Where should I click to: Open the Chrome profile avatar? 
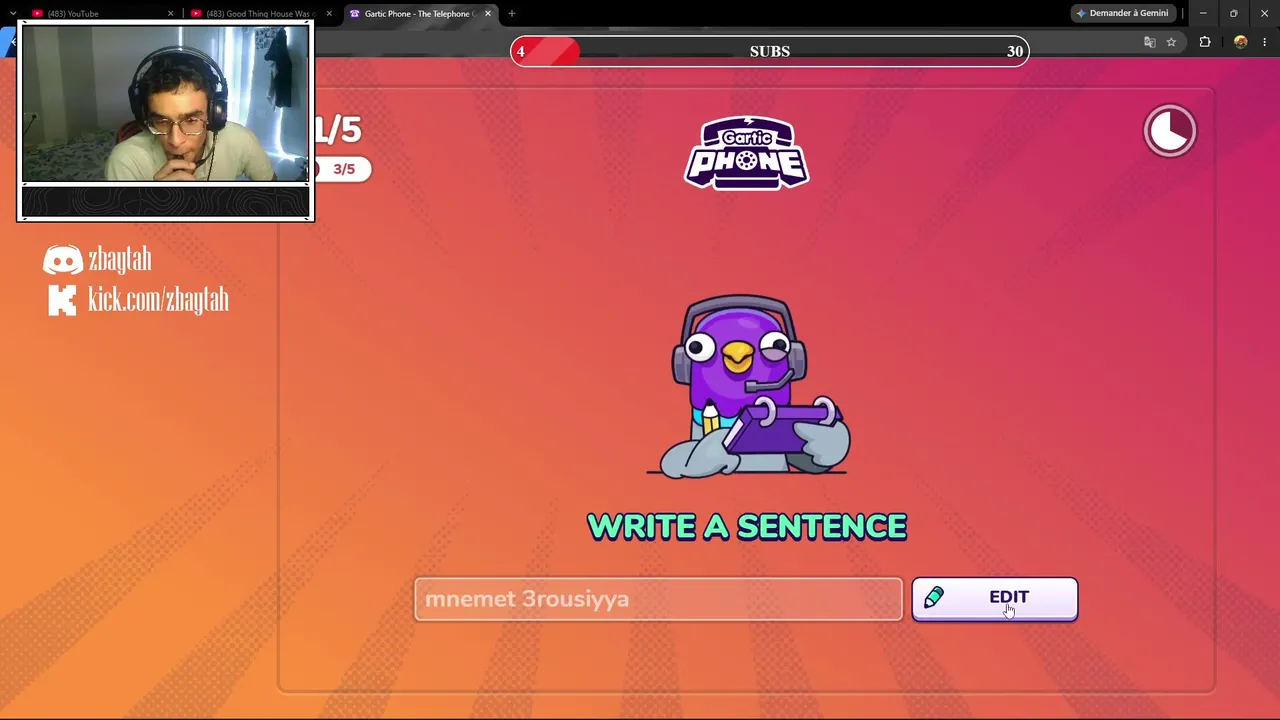pos(1241,42)
